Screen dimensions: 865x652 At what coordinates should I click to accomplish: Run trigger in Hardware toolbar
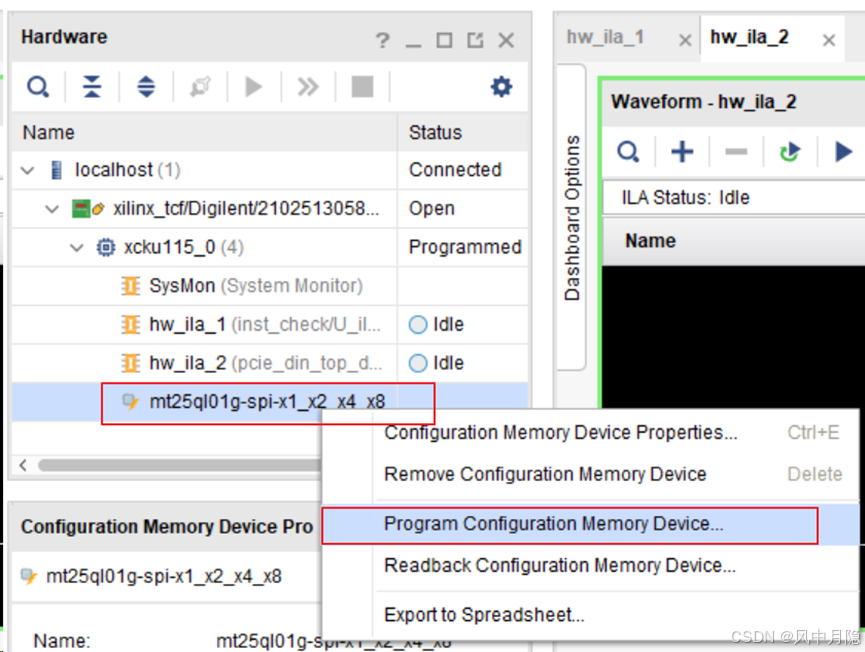coord(254,87)
